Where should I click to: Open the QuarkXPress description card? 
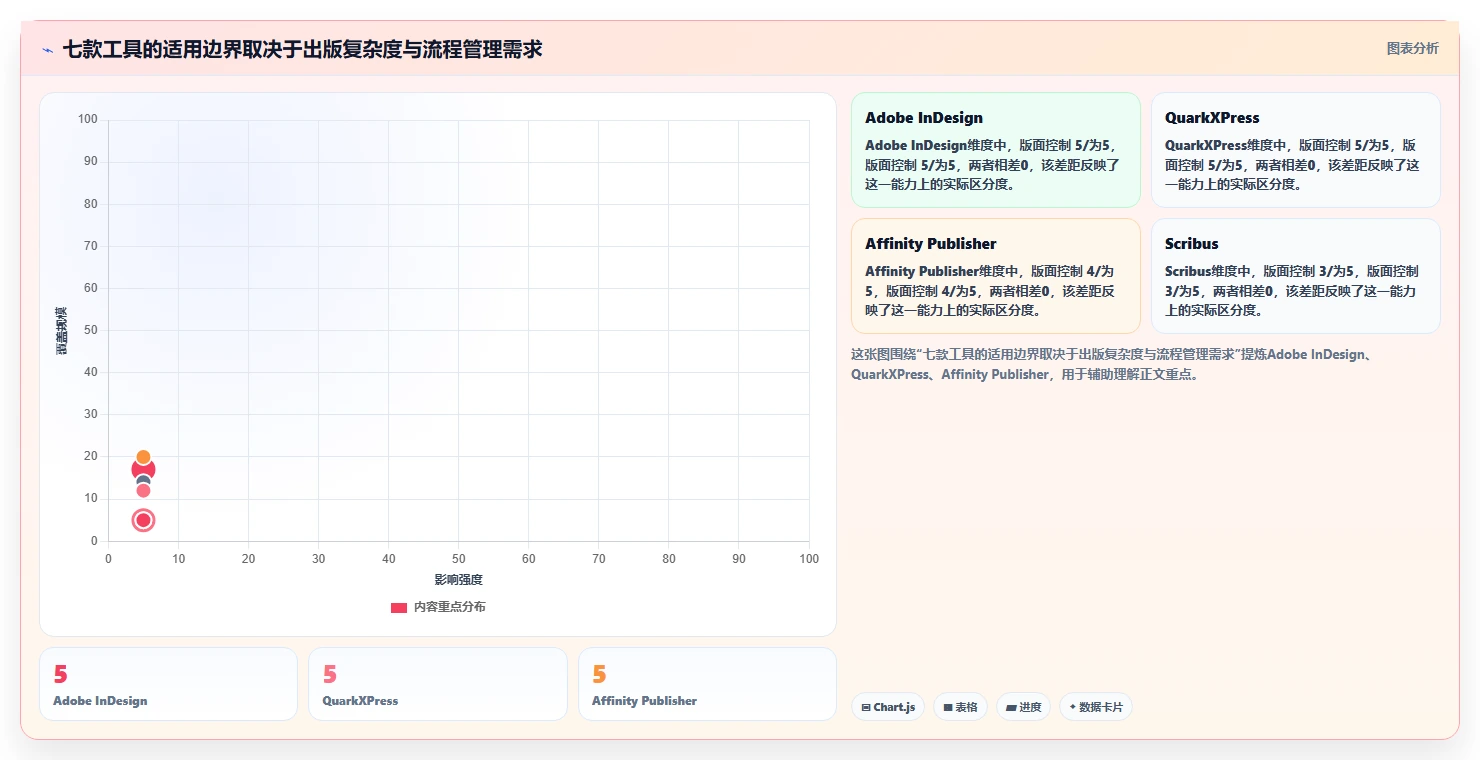point(1296,150)
